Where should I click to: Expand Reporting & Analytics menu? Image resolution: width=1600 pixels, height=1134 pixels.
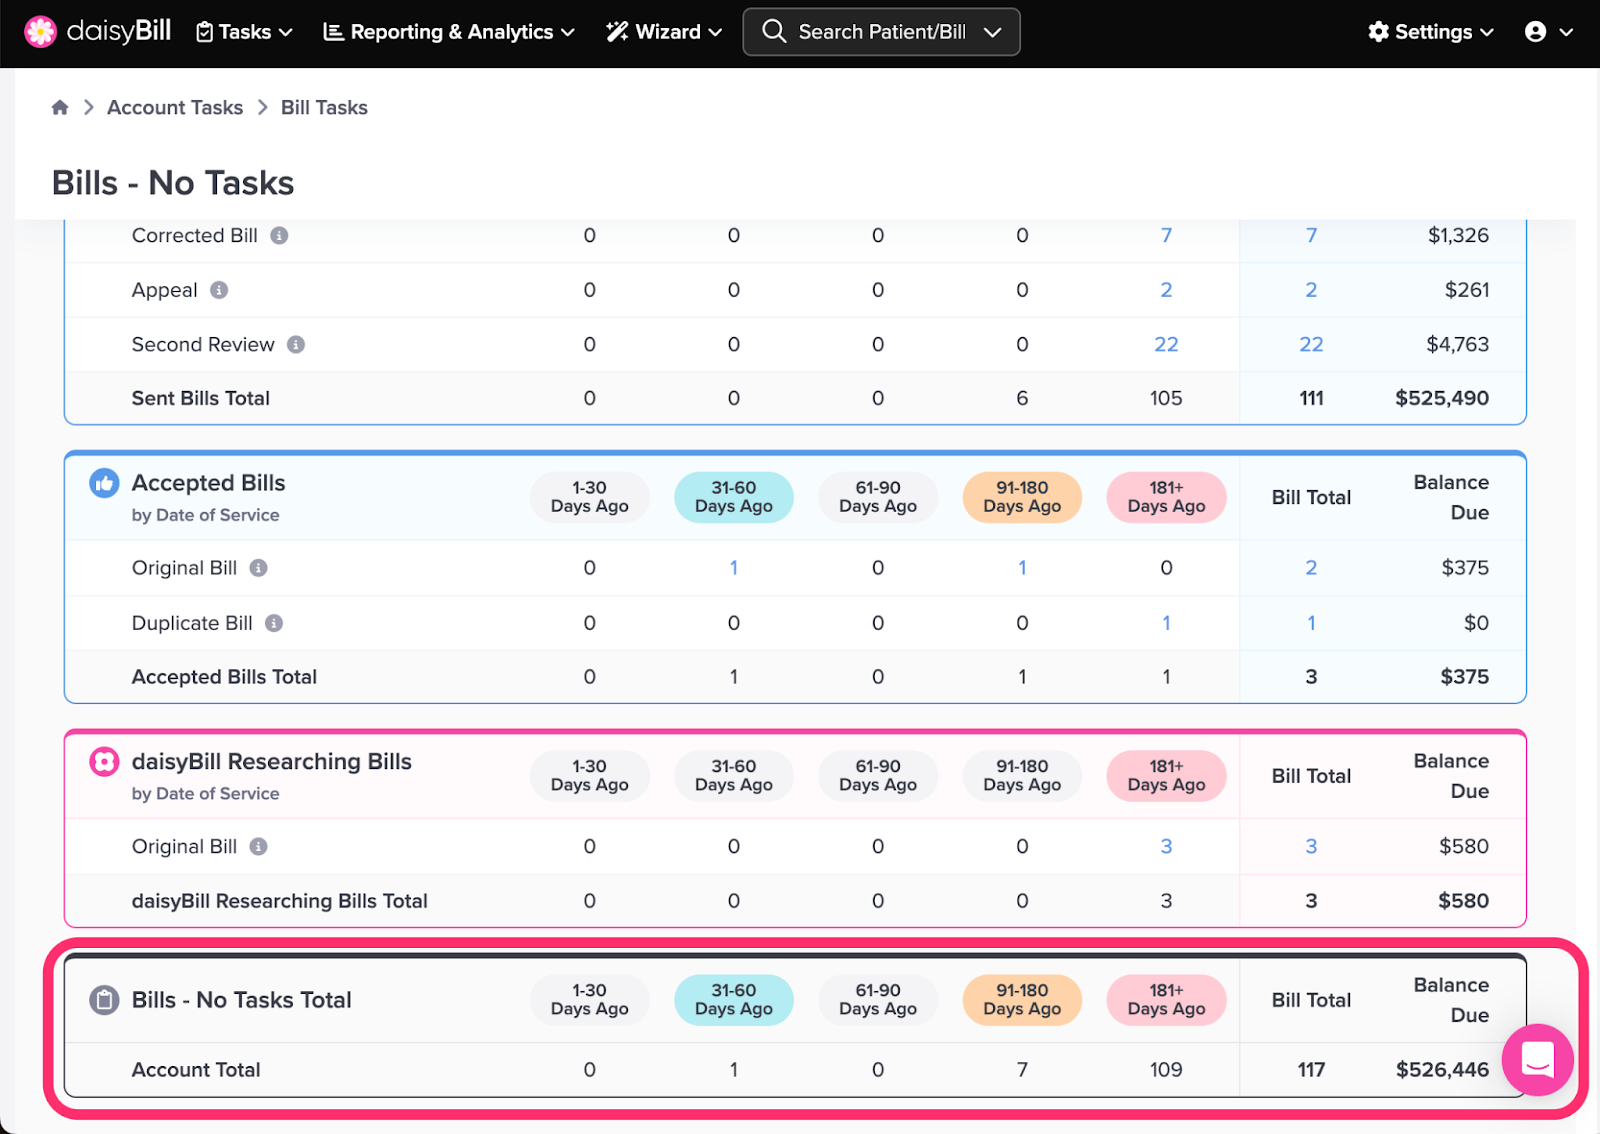click(449, 32)
